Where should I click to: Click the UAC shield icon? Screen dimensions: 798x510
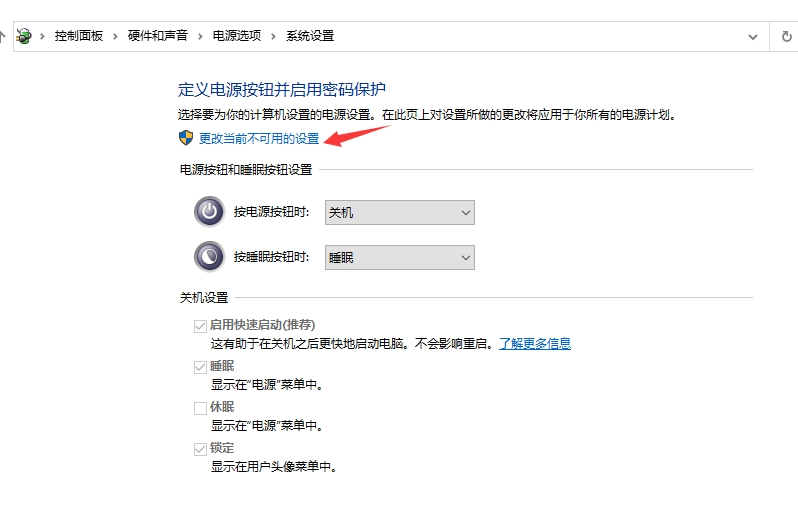point(185,138)
